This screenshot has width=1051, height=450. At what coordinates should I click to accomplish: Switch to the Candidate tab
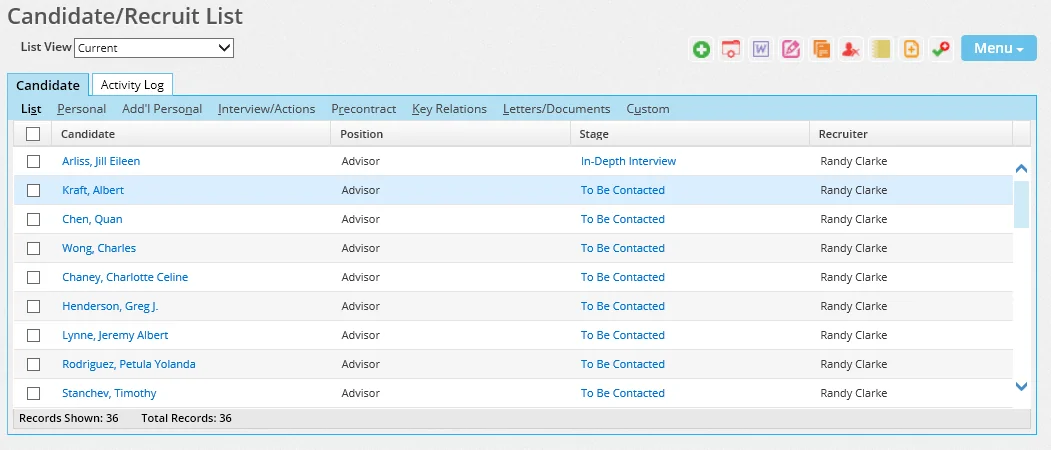click(48, 85)
